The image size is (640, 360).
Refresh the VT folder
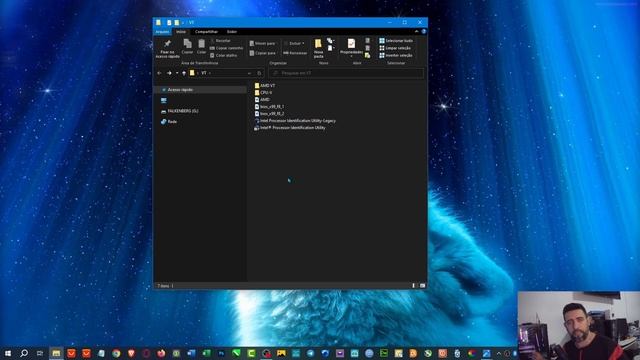(259, 73)
